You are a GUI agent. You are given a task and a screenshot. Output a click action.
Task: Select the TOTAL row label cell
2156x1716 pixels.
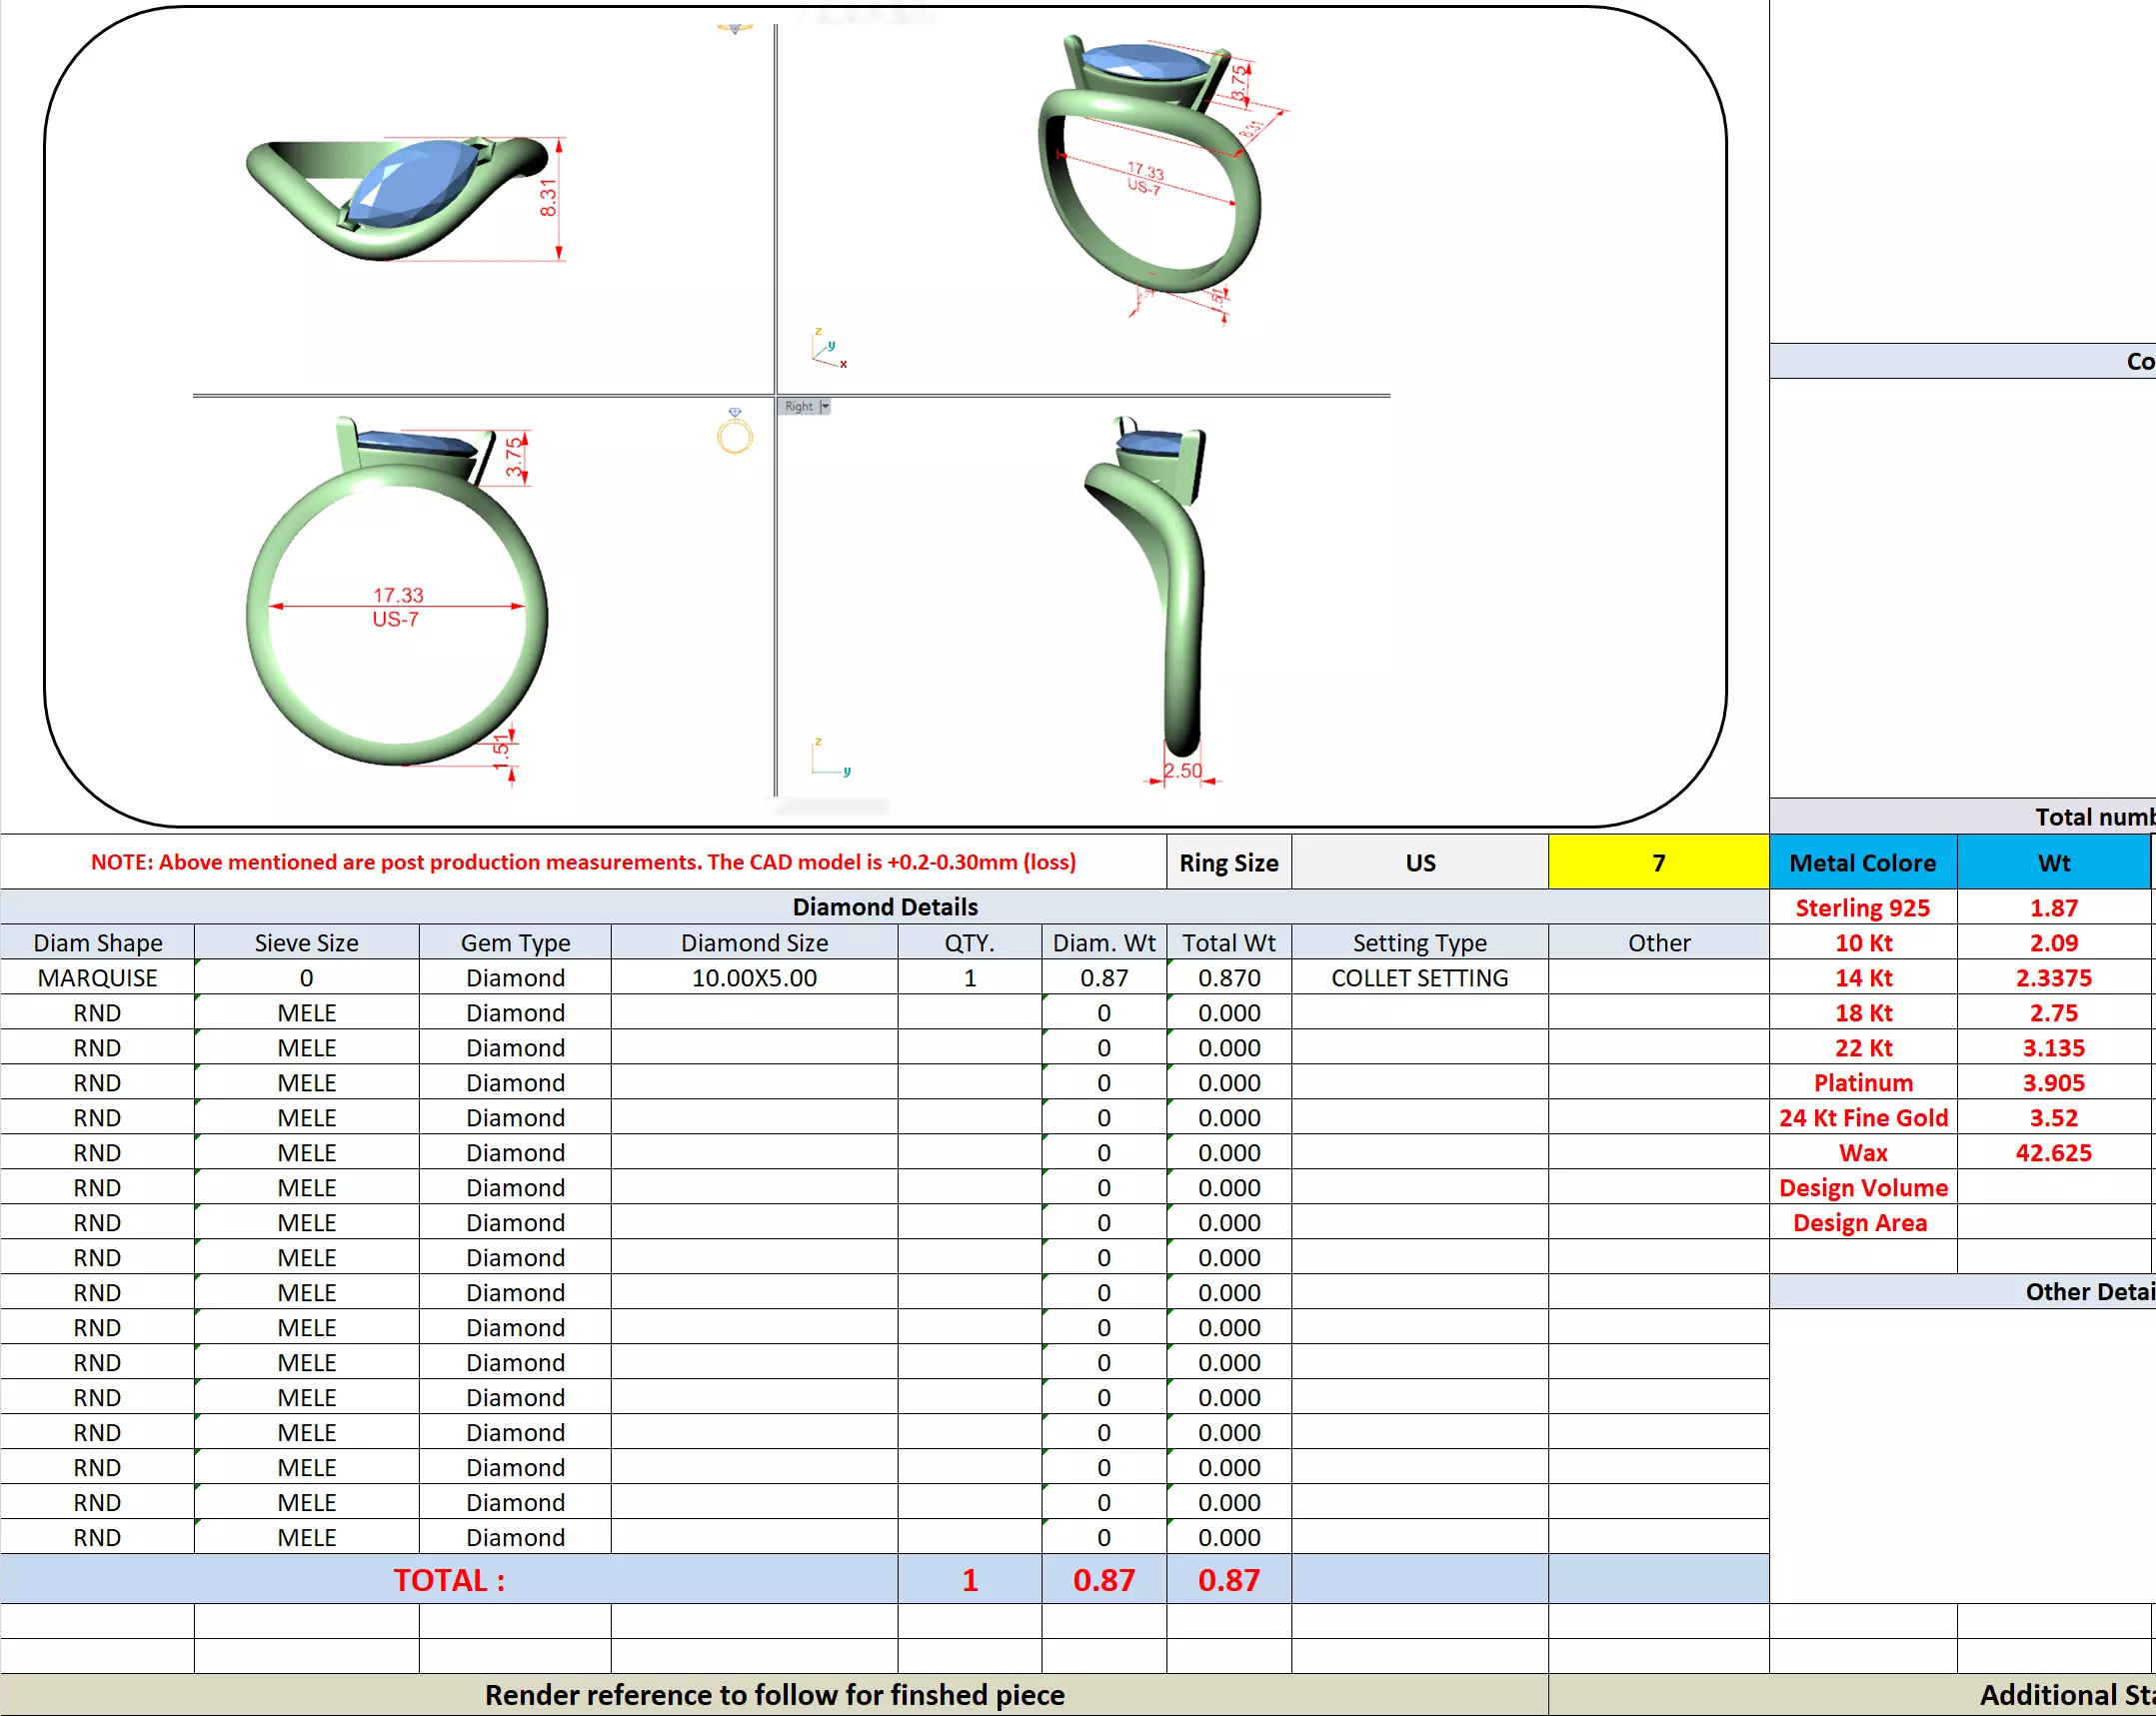click(448, 1579)
